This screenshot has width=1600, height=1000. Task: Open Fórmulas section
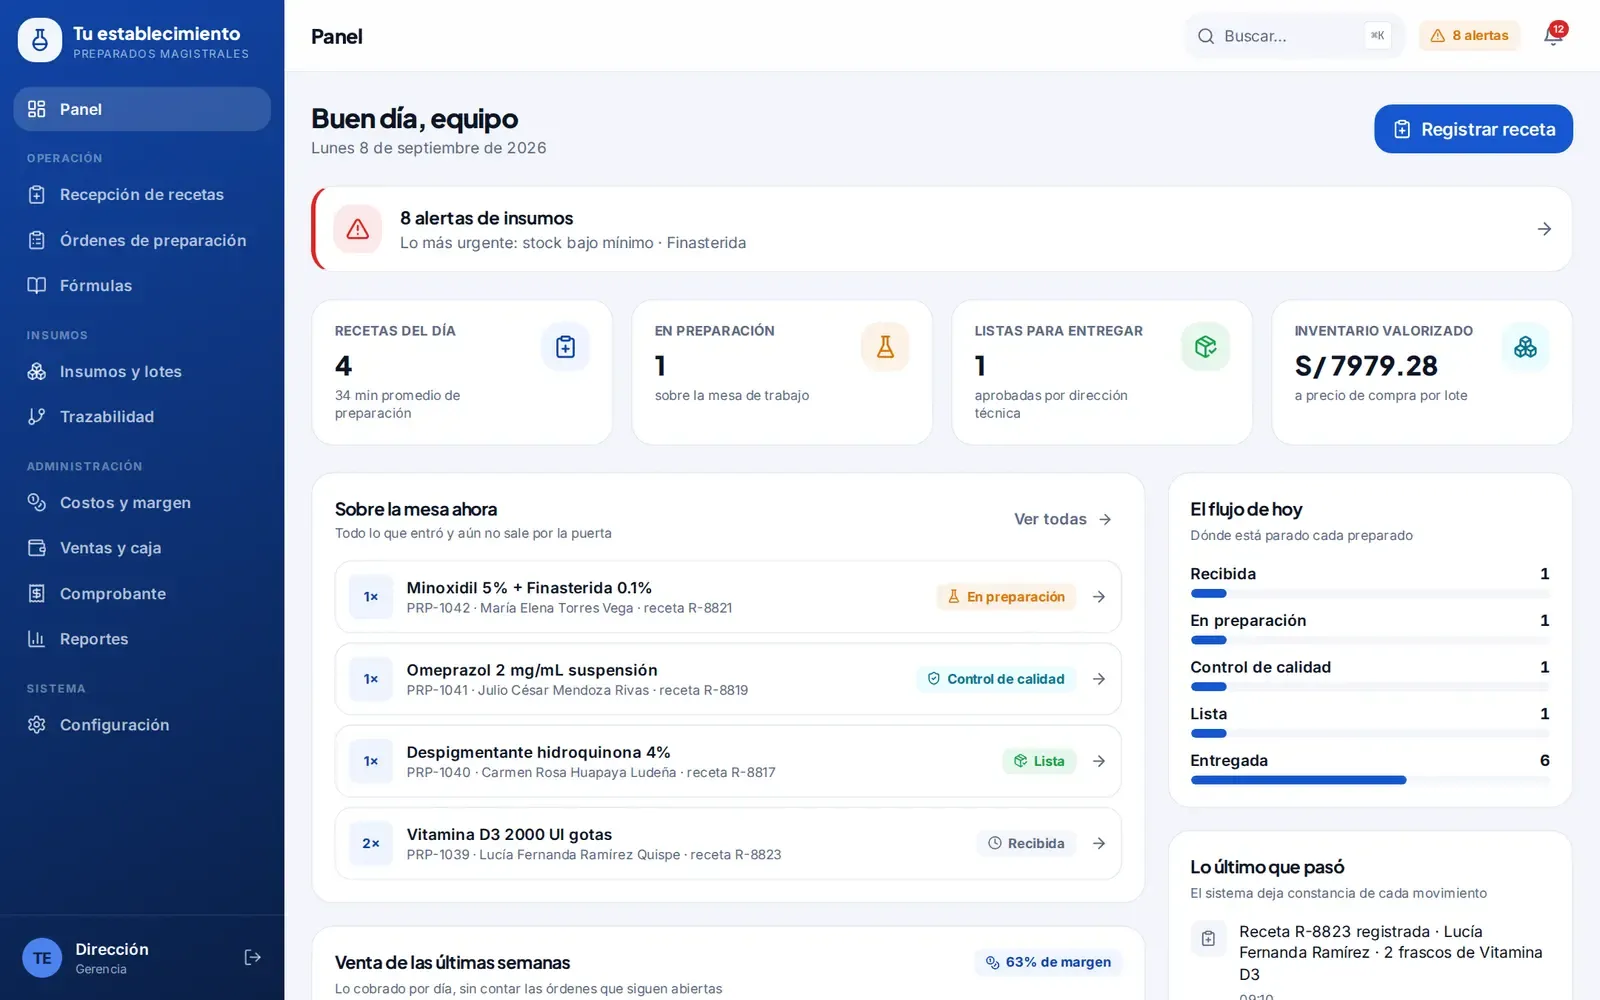[142, 285]
